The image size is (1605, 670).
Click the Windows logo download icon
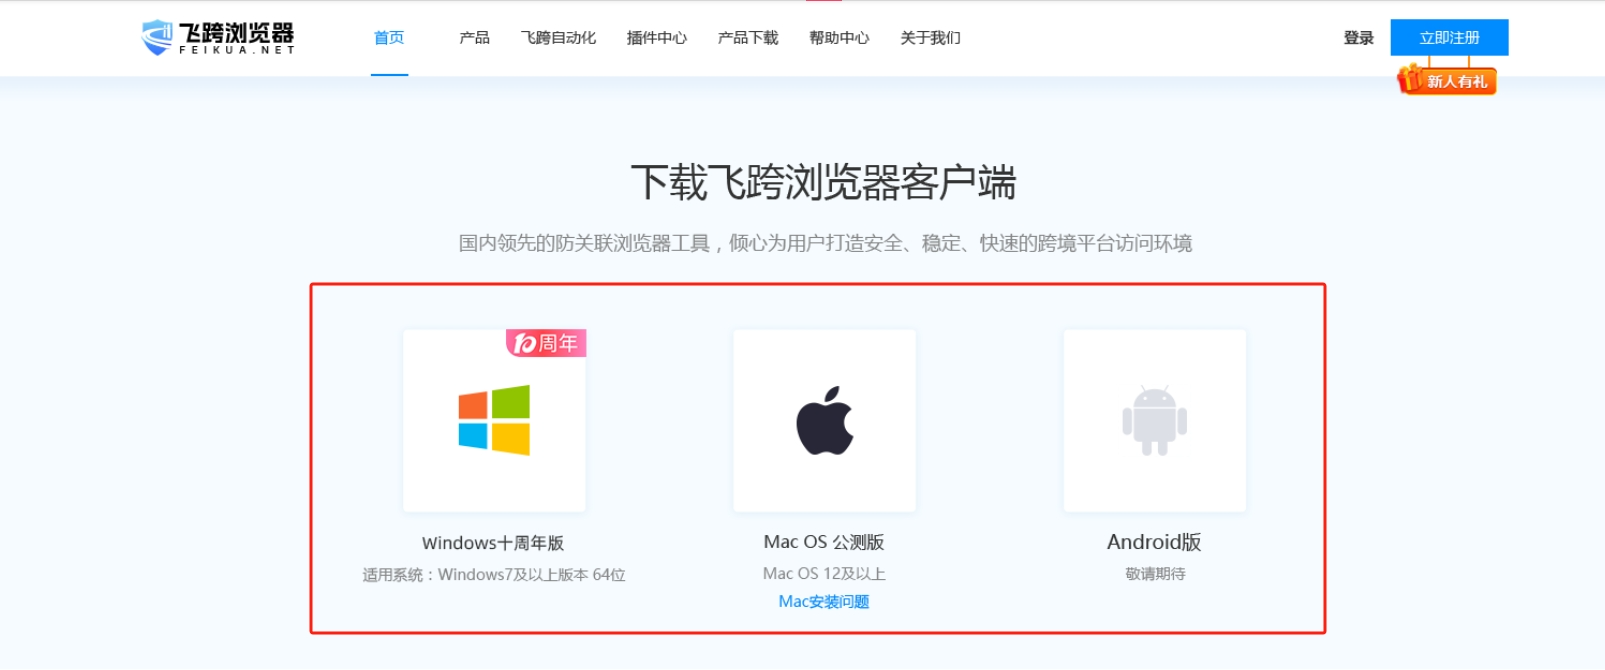coord(494,421)
